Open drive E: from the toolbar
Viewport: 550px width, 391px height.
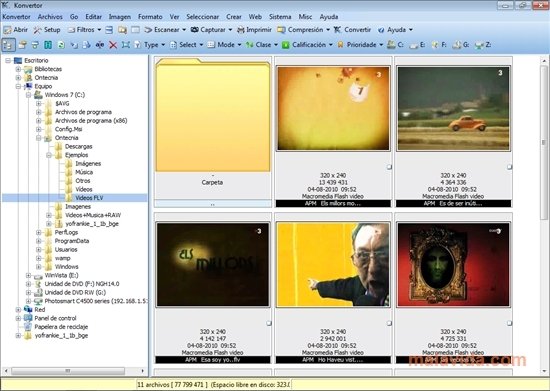point(417,45)
